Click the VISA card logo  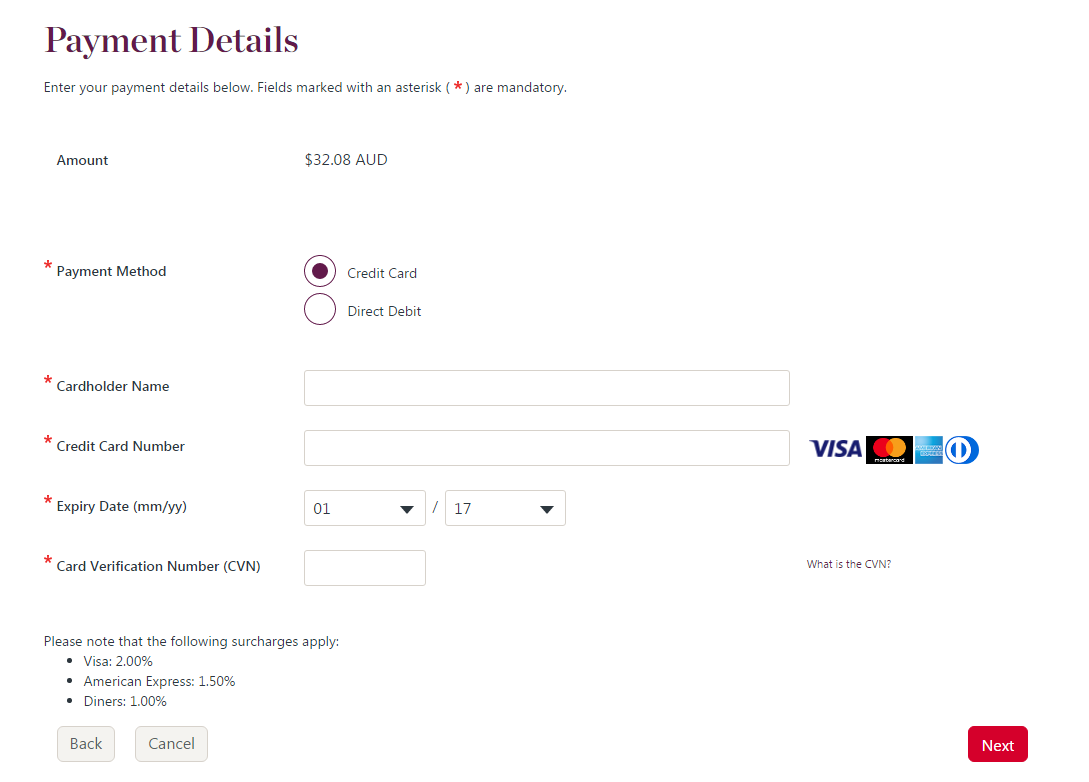point(835,450)
